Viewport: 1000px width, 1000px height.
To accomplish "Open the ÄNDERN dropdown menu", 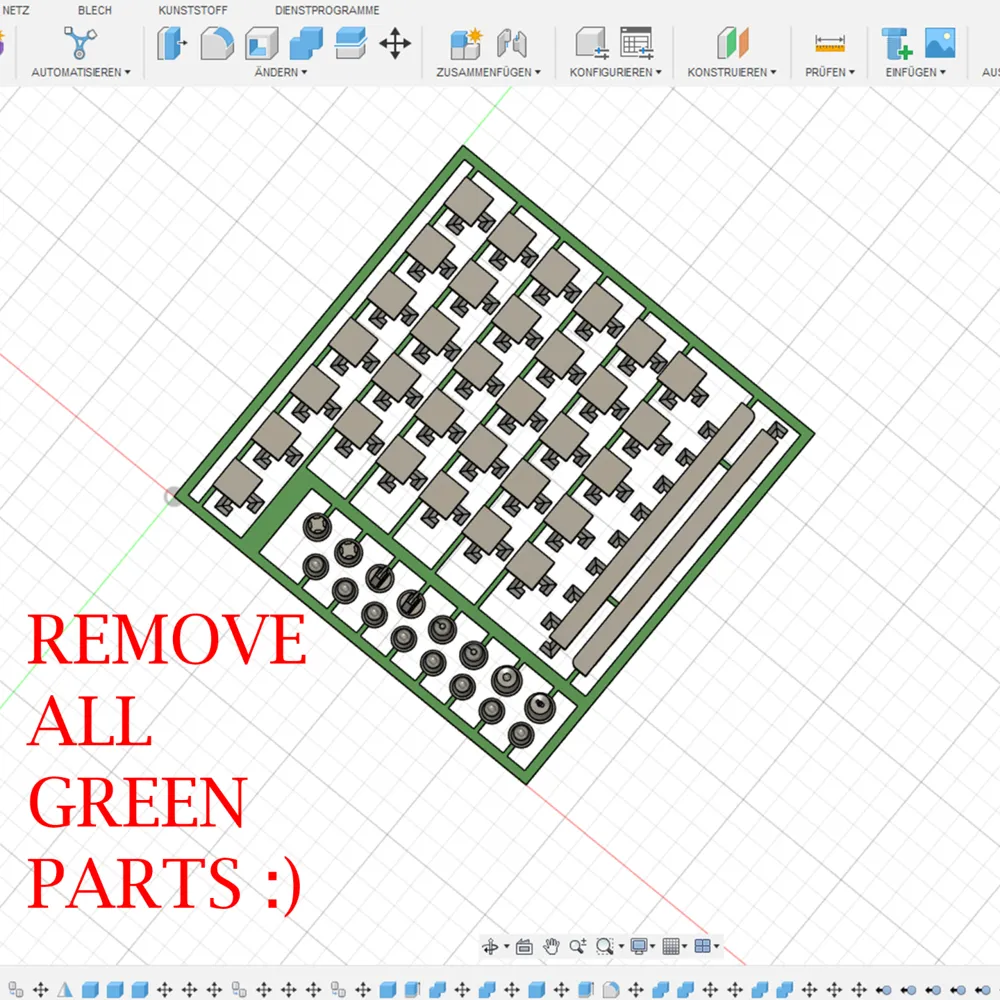I will (x=281, y=72).
